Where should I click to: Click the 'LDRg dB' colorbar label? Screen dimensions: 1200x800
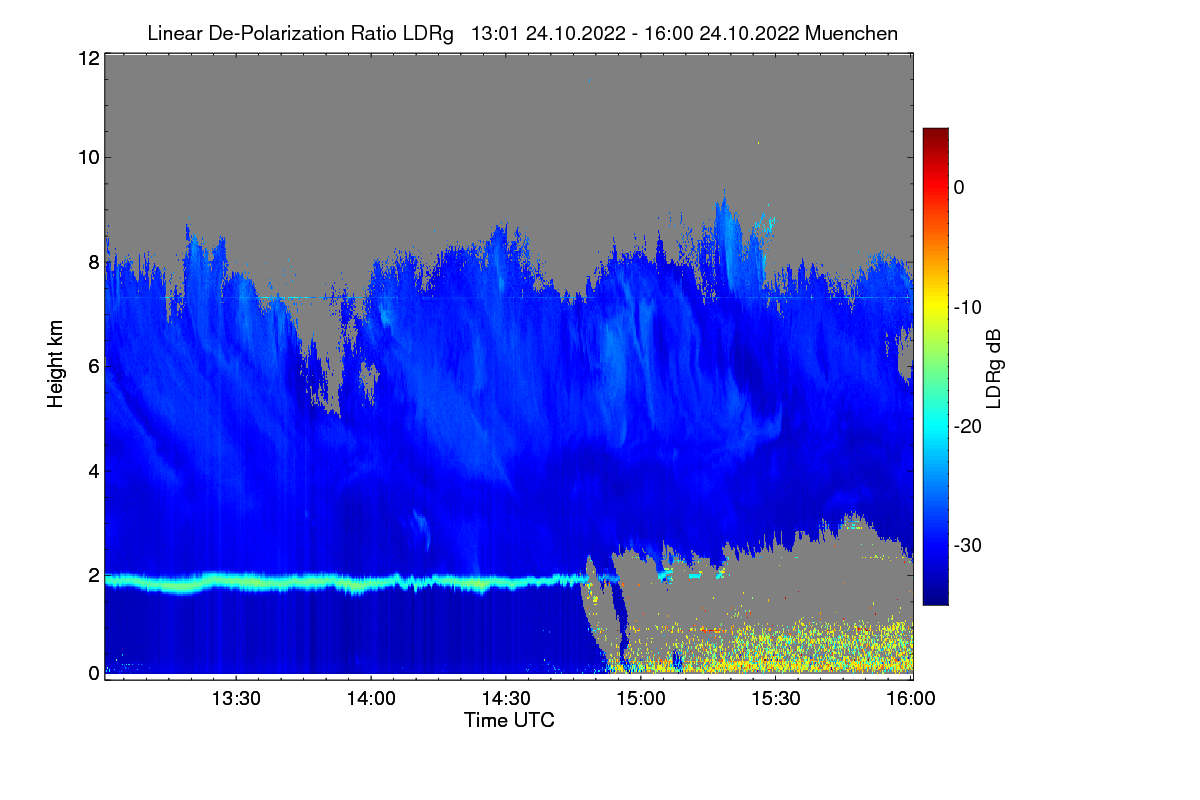pyautogui.click(x=993, y=369)
